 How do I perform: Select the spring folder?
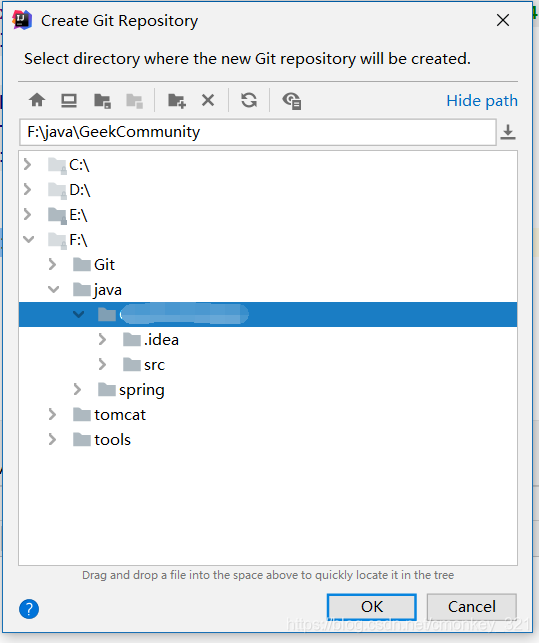(x=268, y=390)
